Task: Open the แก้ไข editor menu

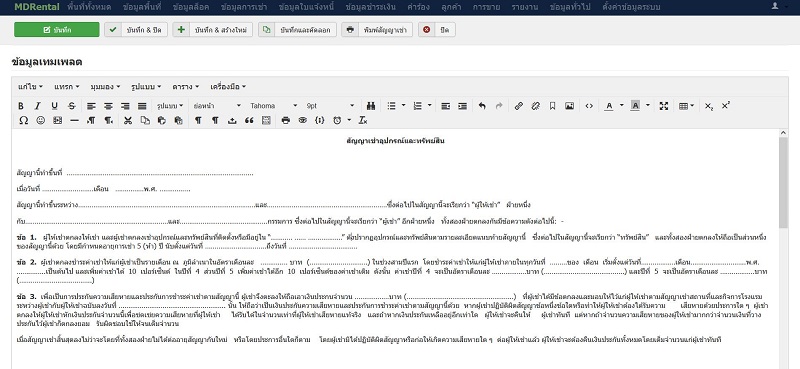Action: point(30,87)
